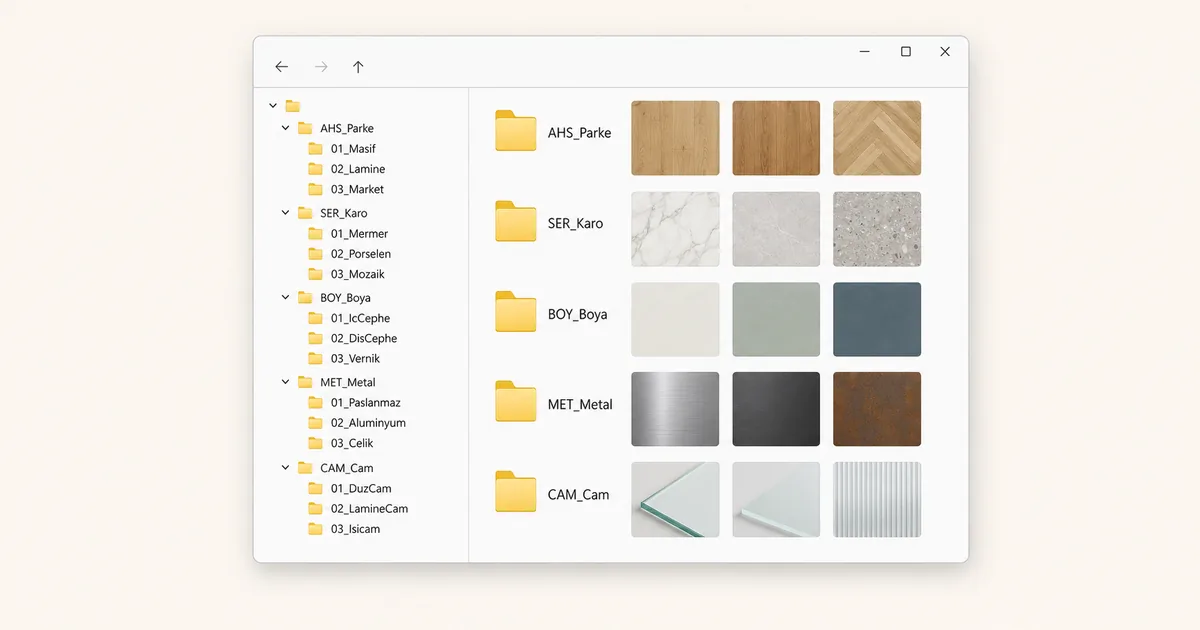
Task: Click folder icon beside 01_Mermer
Action: tap(316, 233)
